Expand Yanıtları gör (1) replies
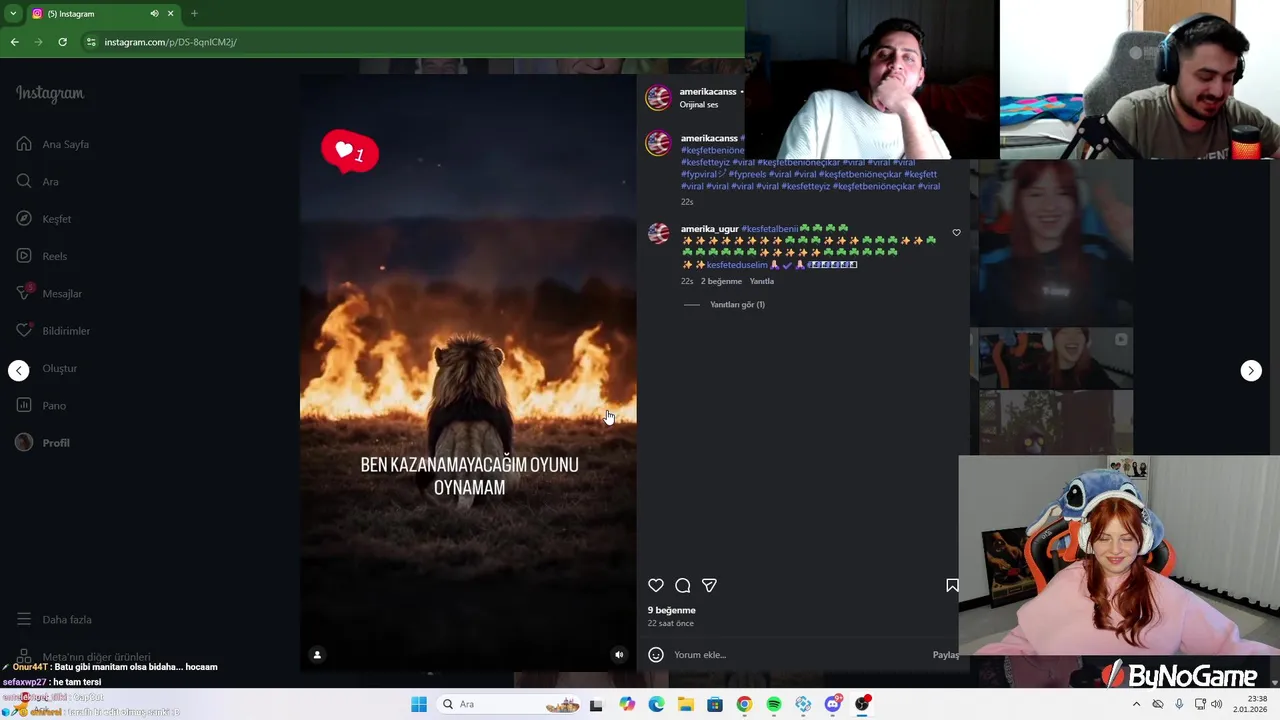The image size is (1280, 720). (x=737, y=305)
